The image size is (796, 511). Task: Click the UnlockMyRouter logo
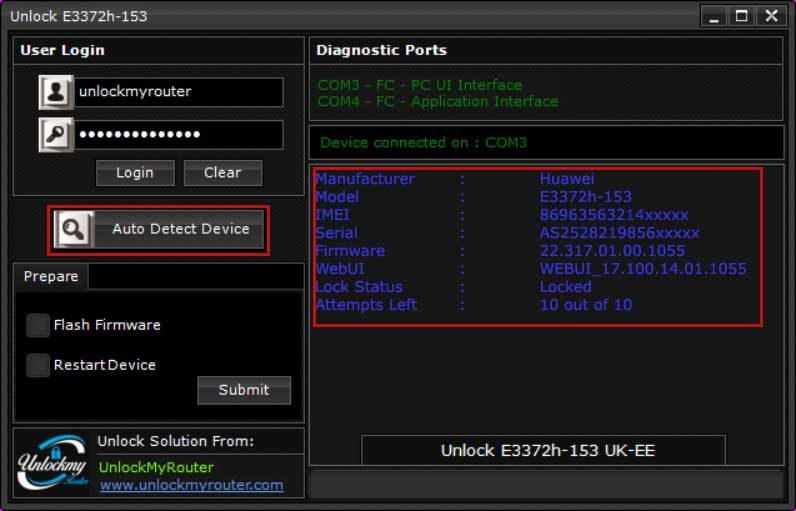pos(53,462)
